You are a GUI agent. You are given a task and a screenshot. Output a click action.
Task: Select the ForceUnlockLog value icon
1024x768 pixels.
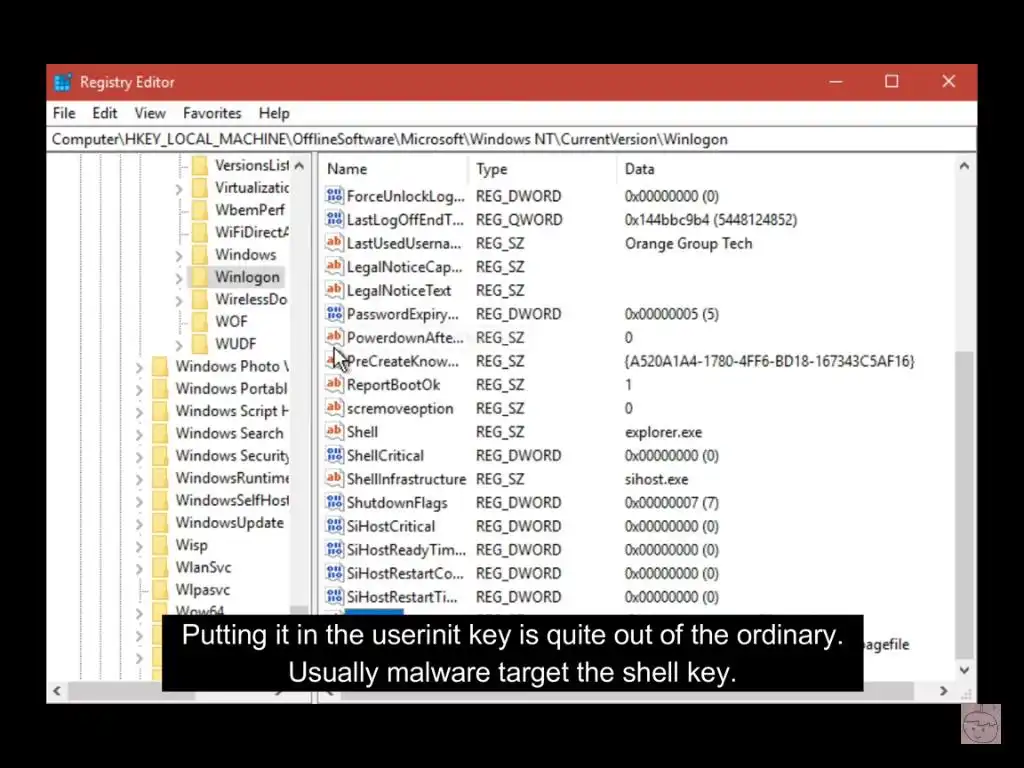(334, 195)
